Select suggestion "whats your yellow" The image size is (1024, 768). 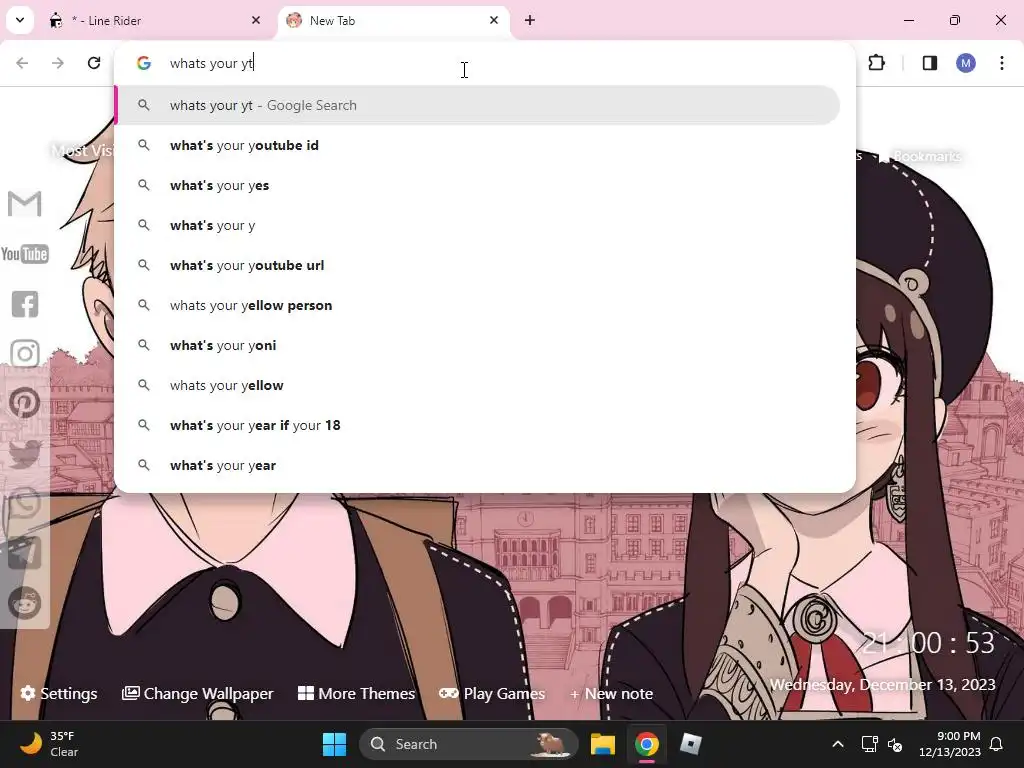477,385
